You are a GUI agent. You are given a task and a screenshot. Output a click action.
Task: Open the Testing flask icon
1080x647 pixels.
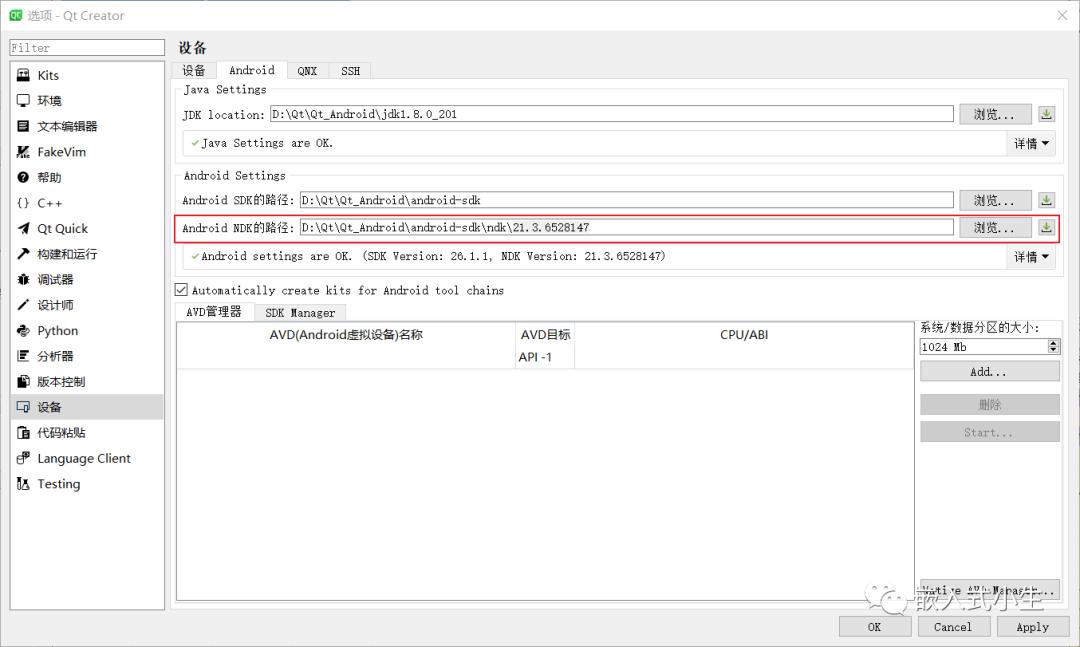tap(23, 484)
